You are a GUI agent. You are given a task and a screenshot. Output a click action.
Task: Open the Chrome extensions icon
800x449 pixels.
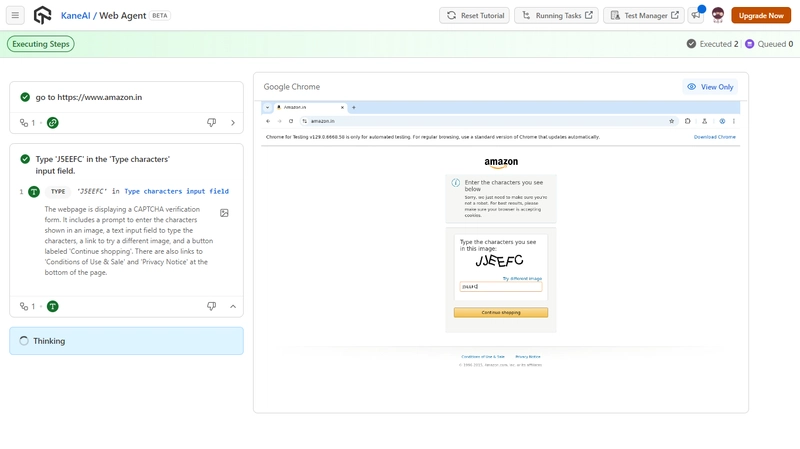coord(687,121)
